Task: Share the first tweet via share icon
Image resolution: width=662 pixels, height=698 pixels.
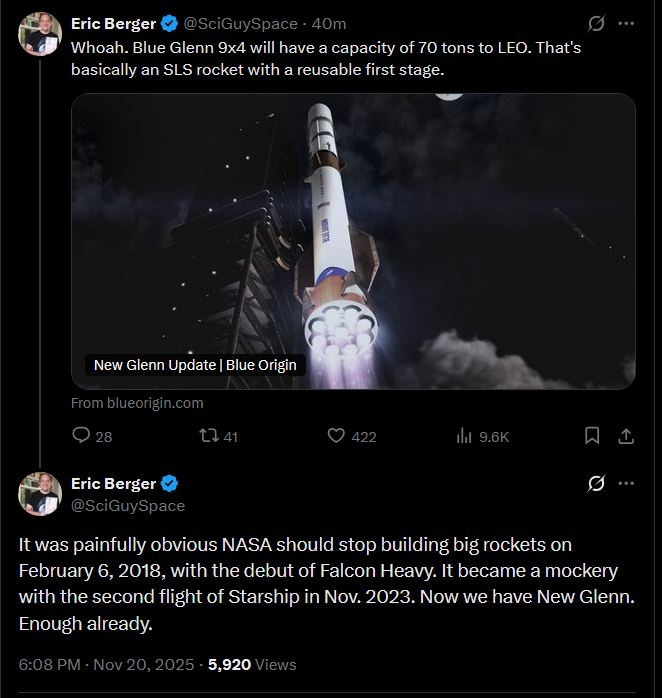Action: [626, 436]
